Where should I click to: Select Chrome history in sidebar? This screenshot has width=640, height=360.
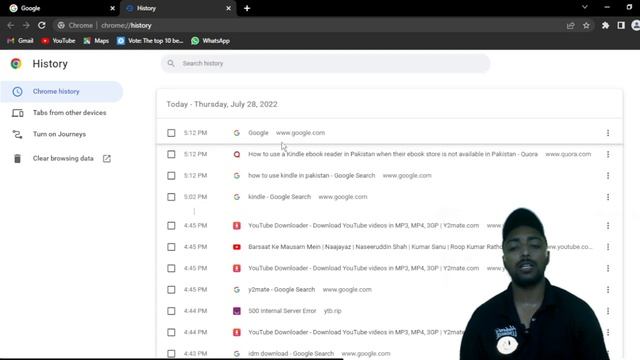(x=61, y=91)
